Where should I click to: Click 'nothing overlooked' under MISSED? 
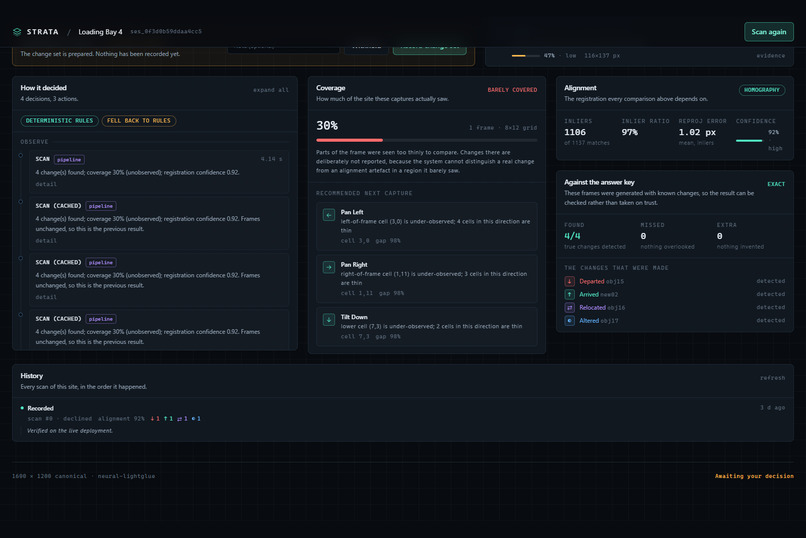tap(667, 247)
